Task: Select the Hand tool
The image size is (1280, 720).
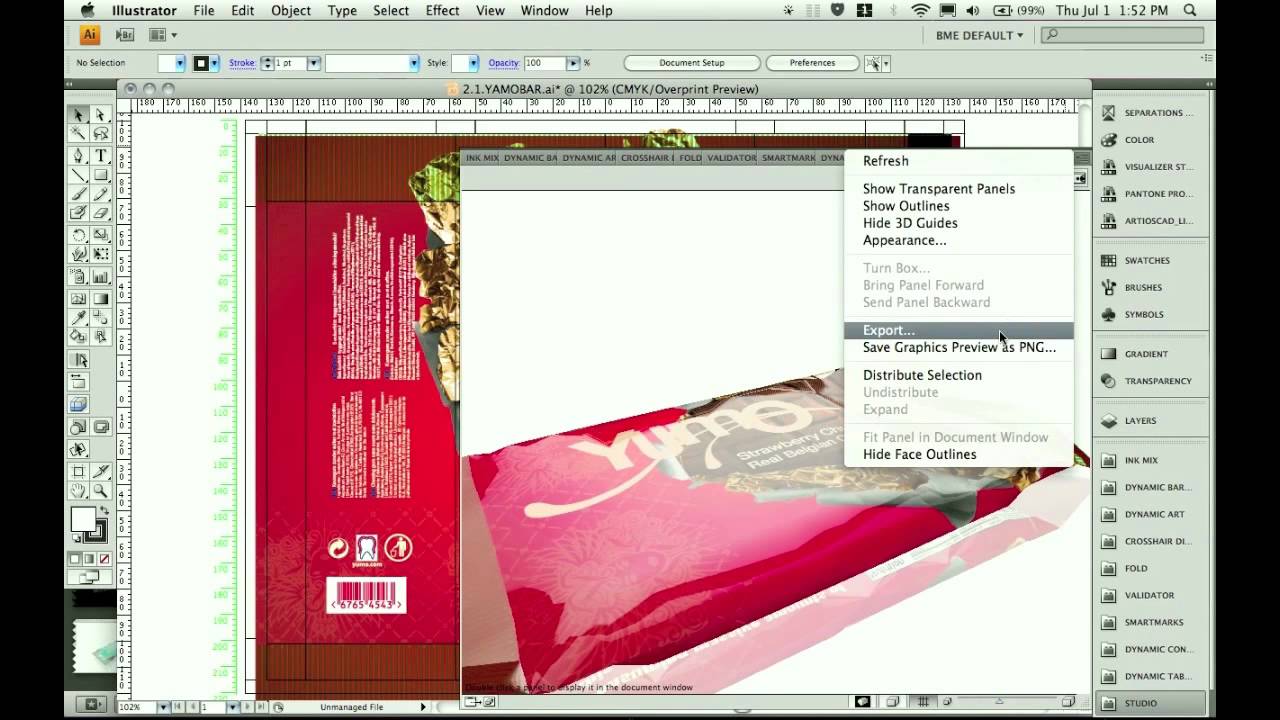Action: (x=78, y=491)
